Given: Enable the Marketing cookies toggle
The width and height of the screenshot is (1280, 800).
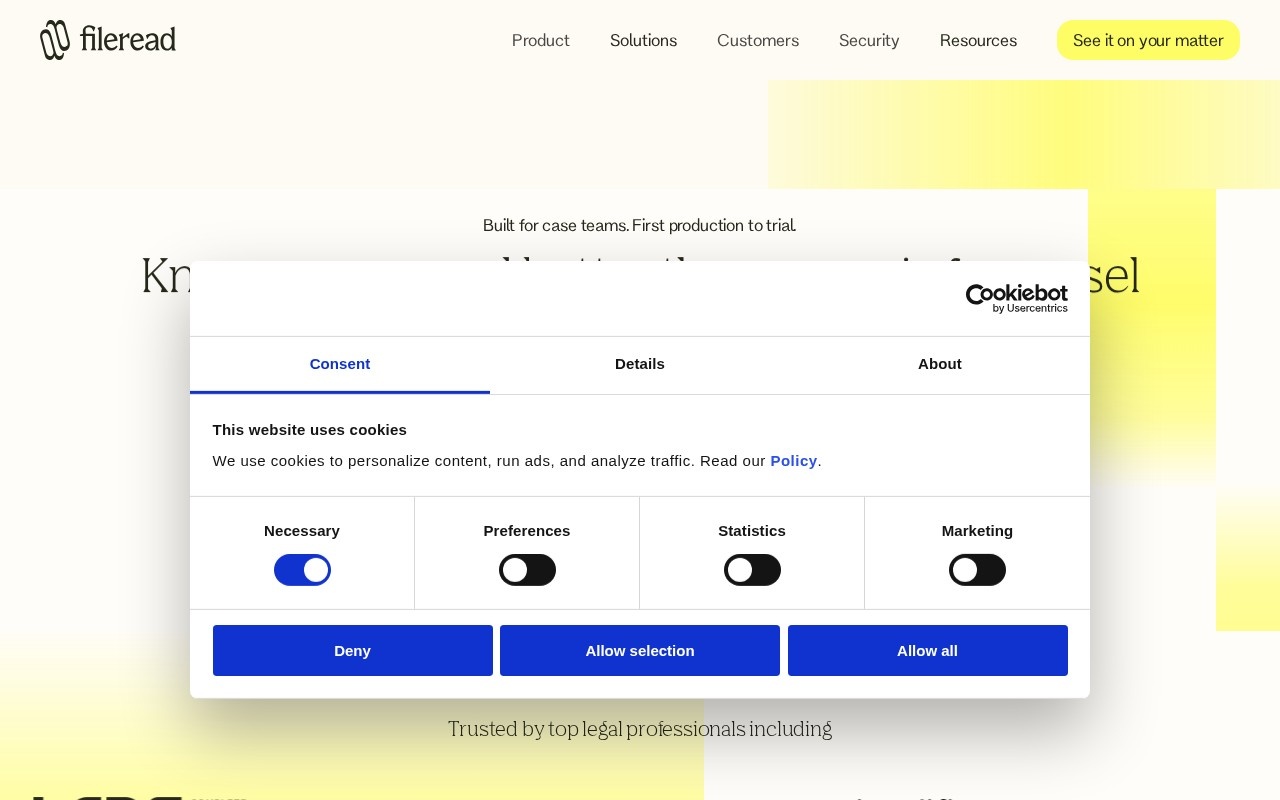Looking at the screenshot, I should 977,570.
